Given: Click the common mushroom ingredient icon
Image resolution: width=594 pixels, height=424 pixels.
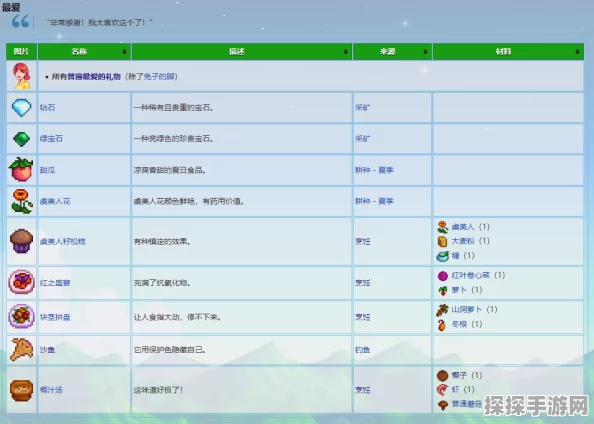Looking at the screenshot, I should pos(442,405).
